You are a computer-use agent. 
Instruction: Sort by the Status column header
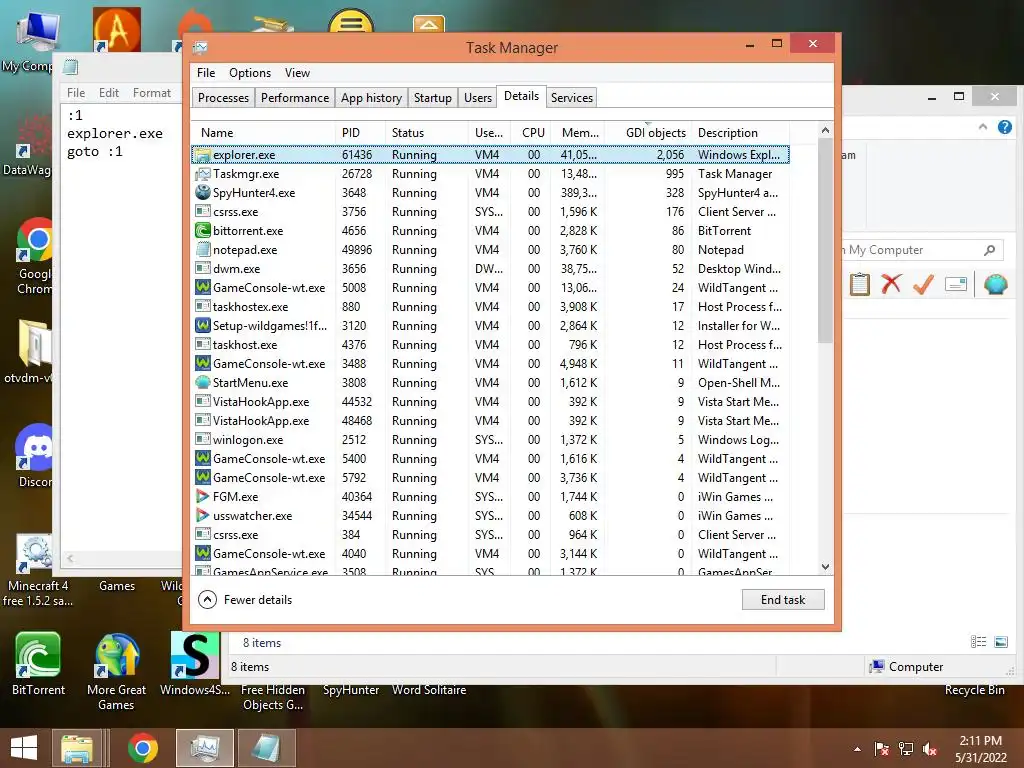coord(426,133)
